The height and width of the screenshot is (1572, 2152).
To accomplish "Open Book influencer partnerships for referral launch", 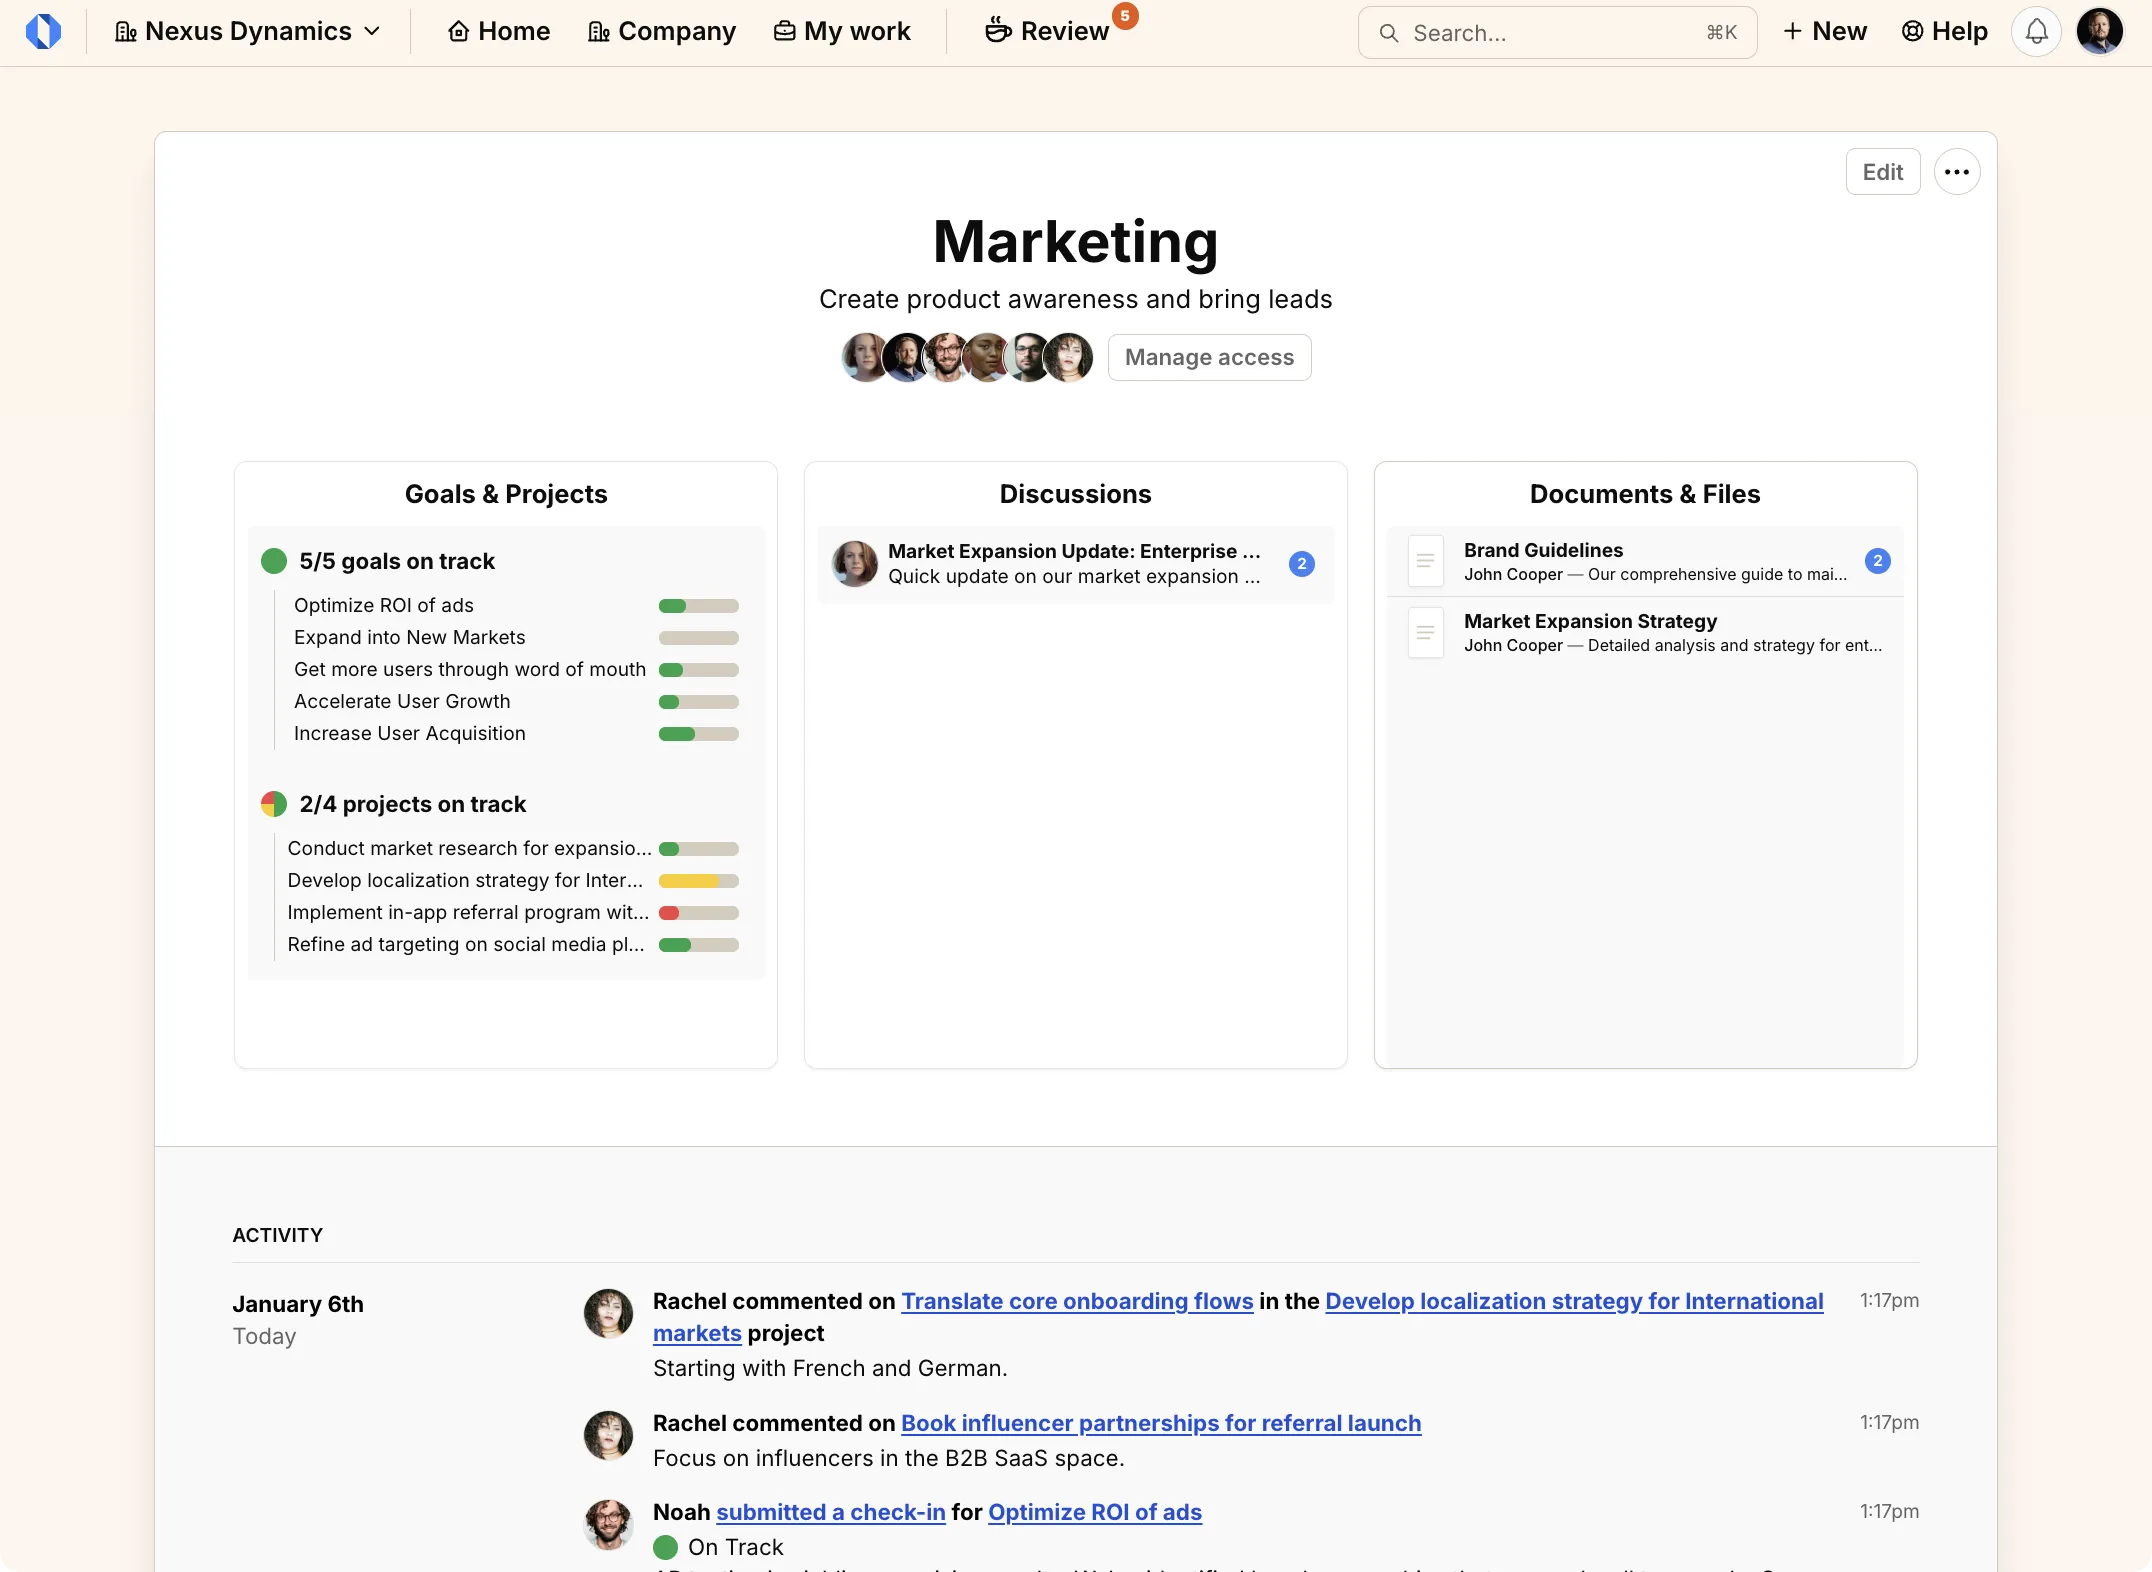I will tap(1160, 1423).
